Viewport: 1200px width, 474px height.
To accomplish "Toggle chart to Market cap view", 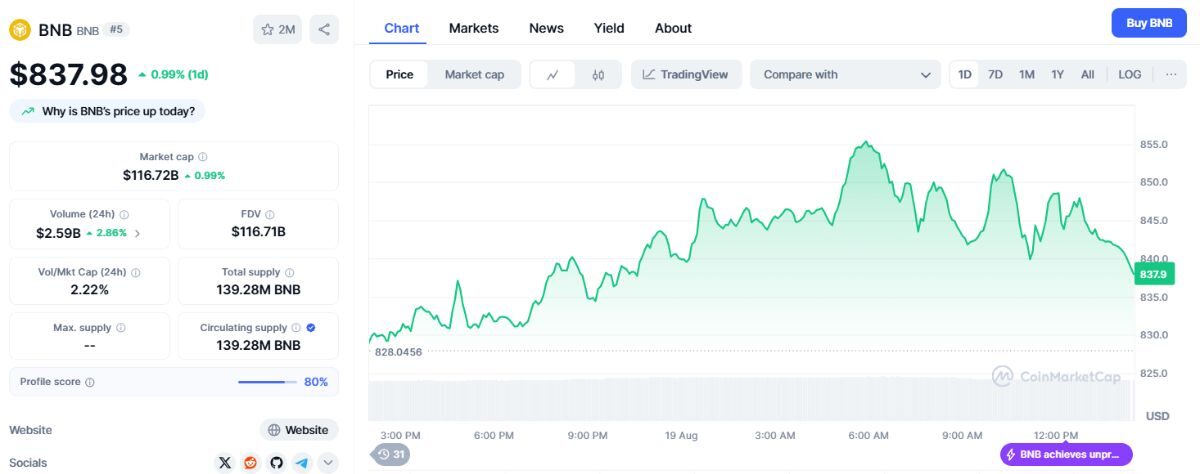I will coord(474,75).
